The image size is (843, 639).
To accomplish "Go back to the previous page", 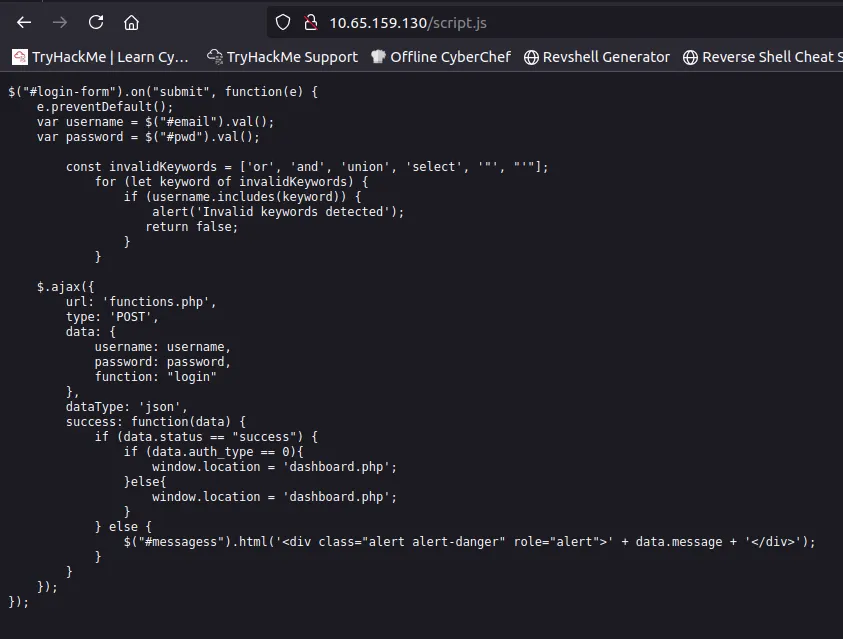I will click(24, 22).
